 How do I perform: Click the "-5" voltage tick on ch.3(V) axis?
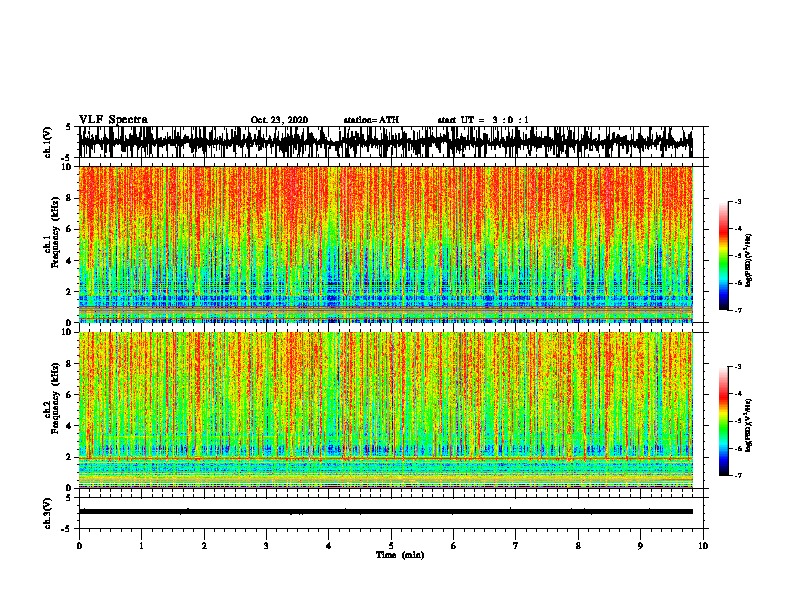(x=67, y=529)
